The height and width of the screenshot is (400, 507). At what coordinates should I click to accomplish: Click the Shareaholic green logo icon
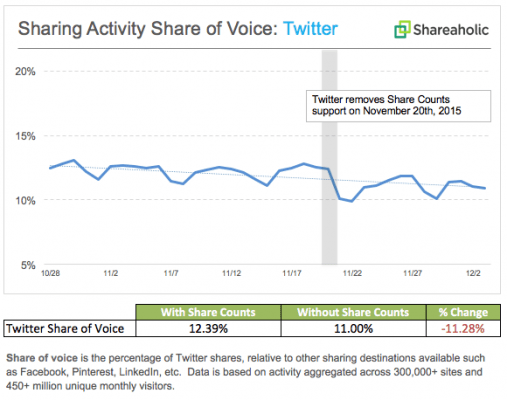402,29
